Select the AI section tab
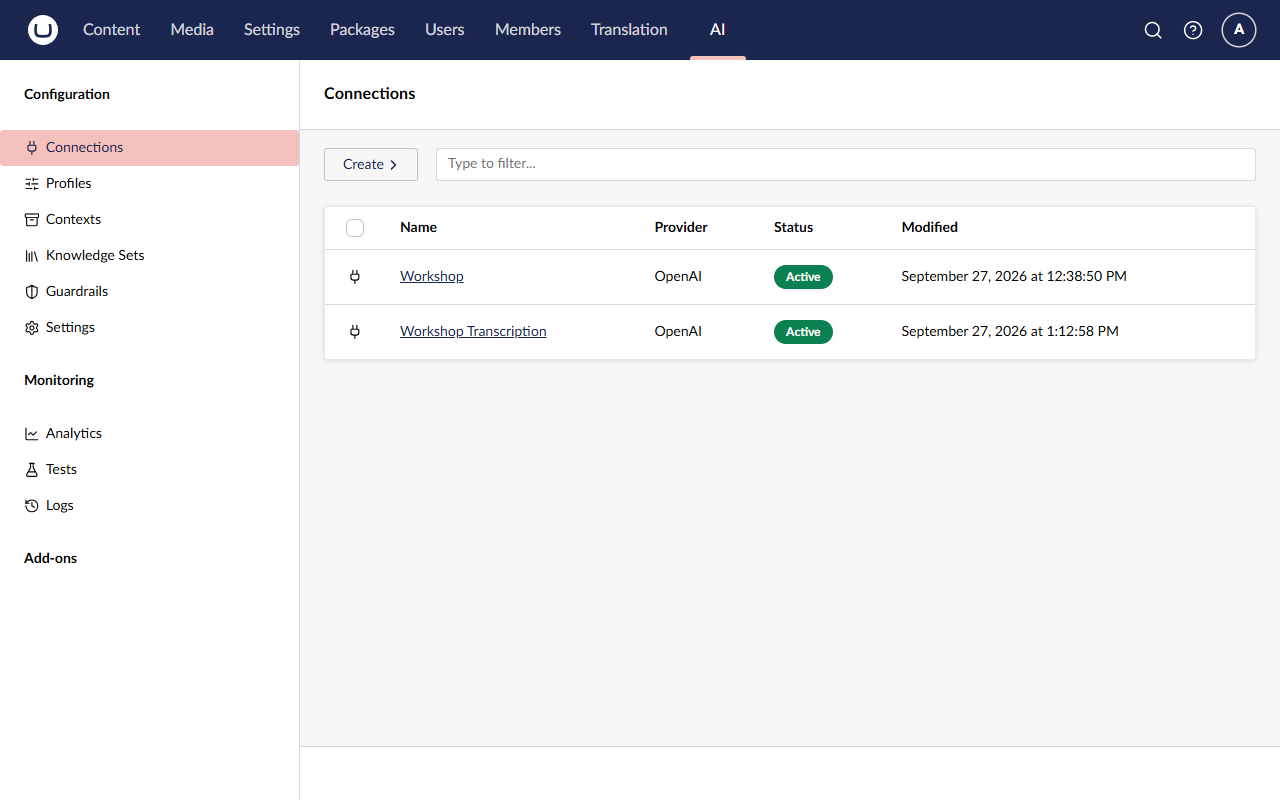1280x800 pixels. click(x=718, y=30)
